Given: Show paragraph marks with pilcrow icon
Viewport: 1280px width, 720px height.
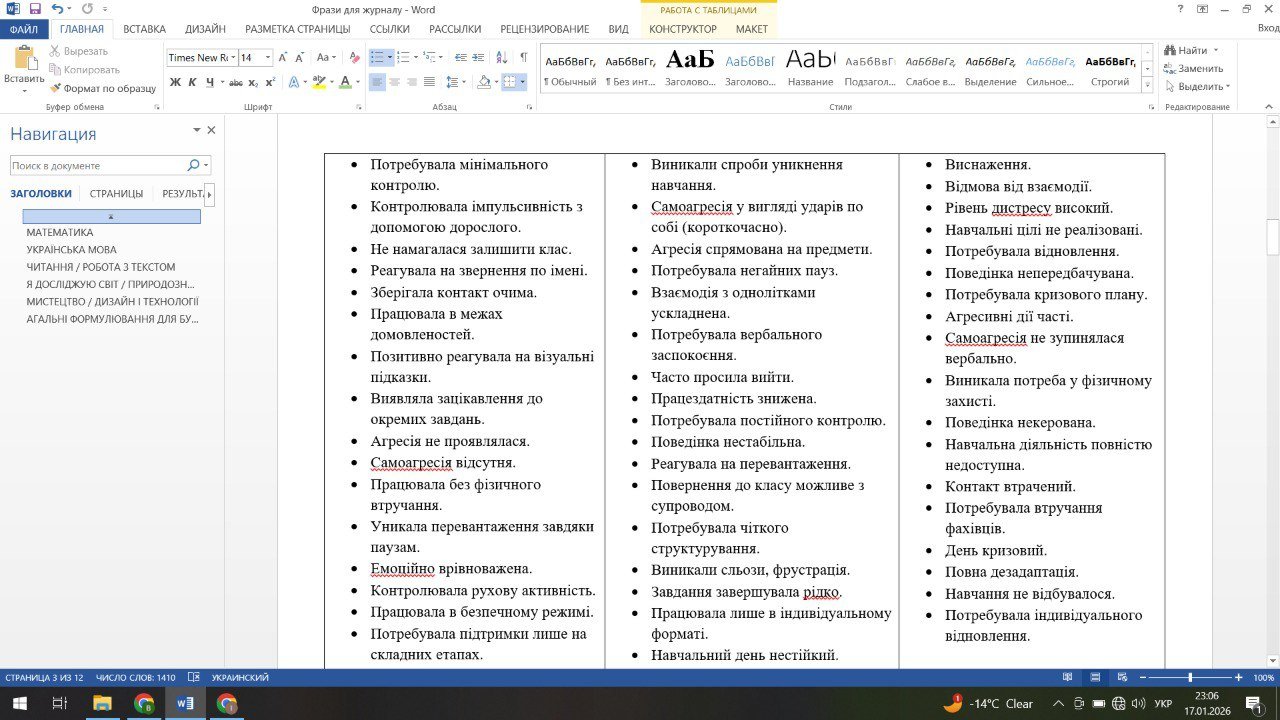Looking at the screenshot, I should (523, 57).
